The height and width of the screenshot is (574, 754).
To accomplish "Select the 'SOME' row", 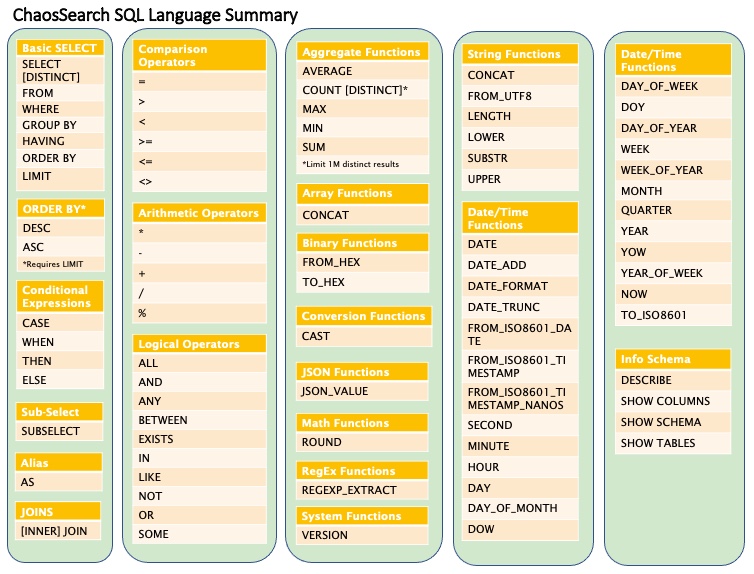I will pos(200,534).
